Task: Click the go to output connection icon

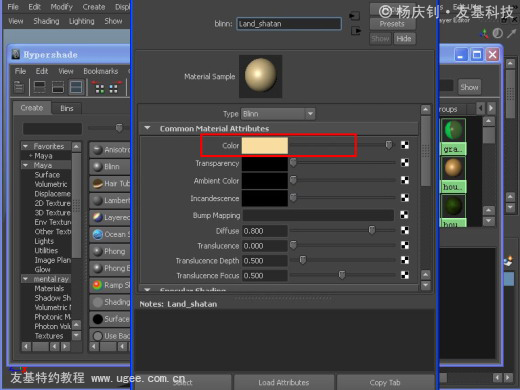Action: (356, 31)
